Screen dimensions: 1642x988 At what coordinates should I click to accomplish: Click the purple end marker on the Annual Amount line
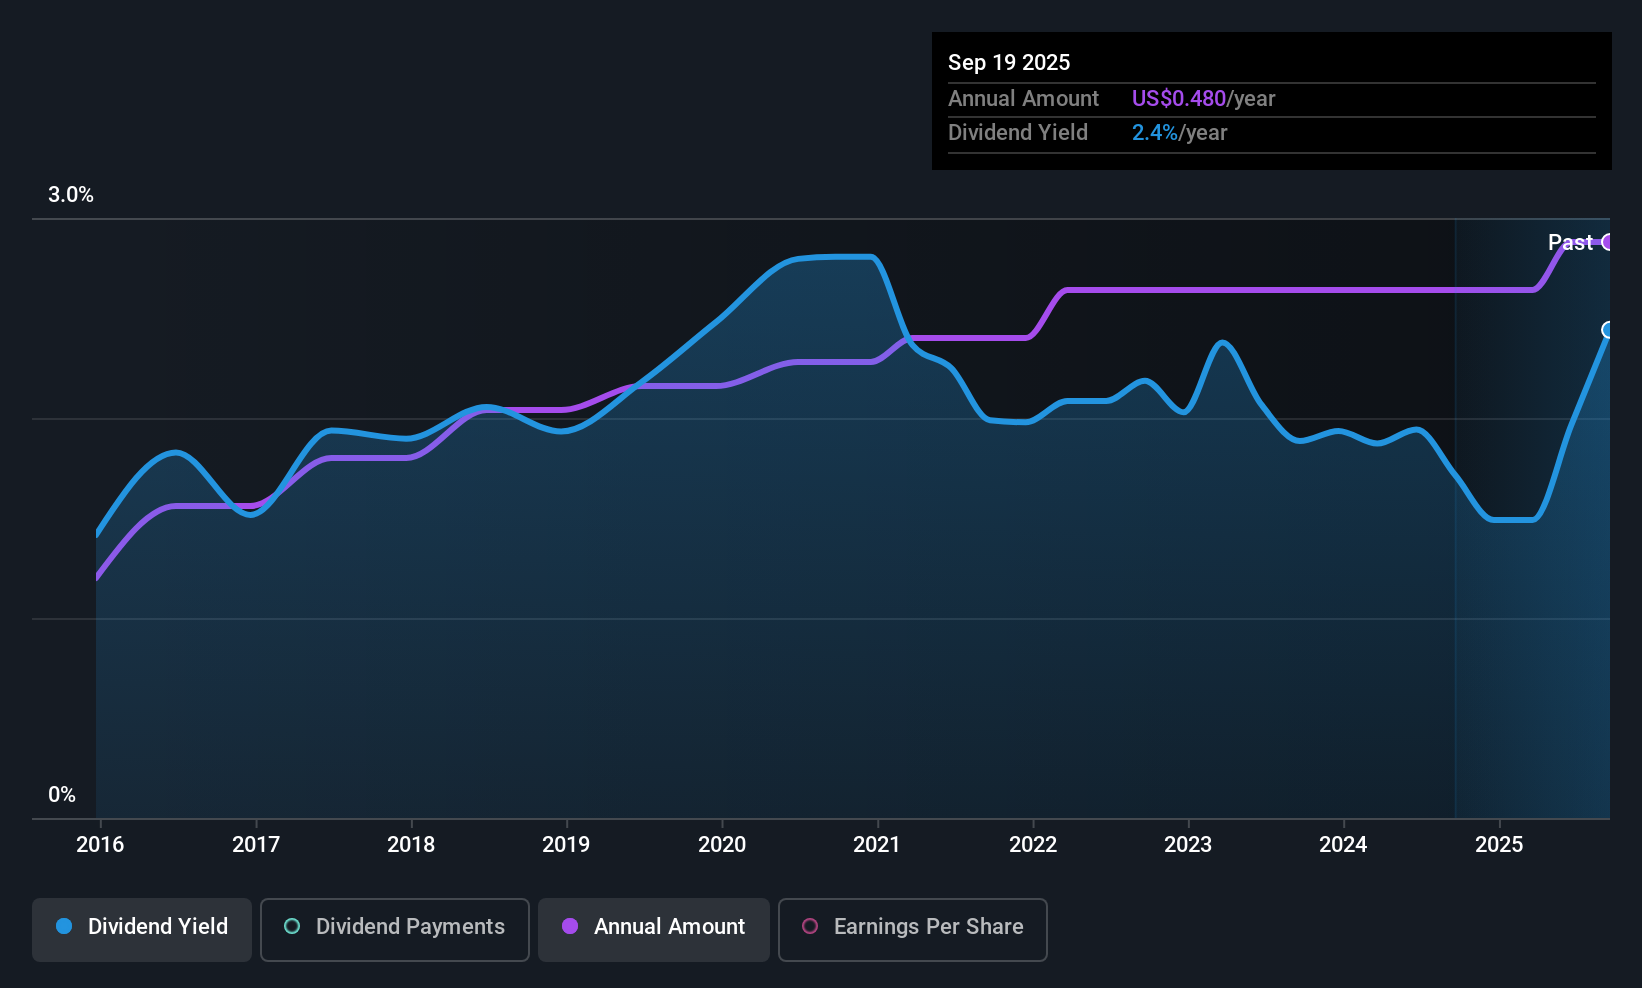pyautogui.click(x=1608, y=242)
